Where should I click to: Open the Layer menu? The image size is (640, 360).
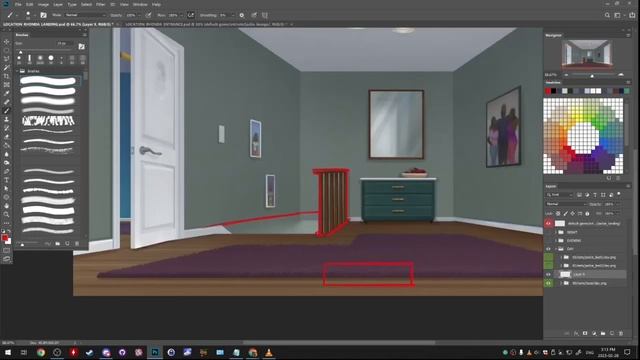click(x=58, y=4)
